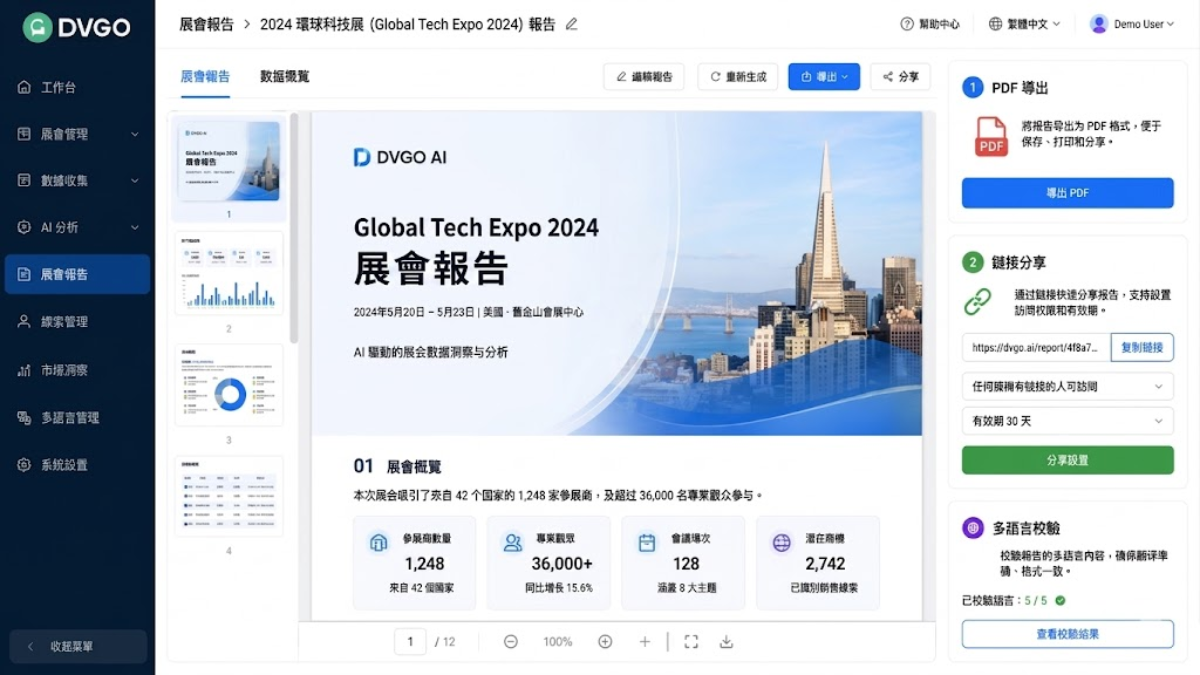The height and width of the screenshot is (675, 1200).
Task: Click the AI 分析 sidebar icon
Action: tap(25, 227)
